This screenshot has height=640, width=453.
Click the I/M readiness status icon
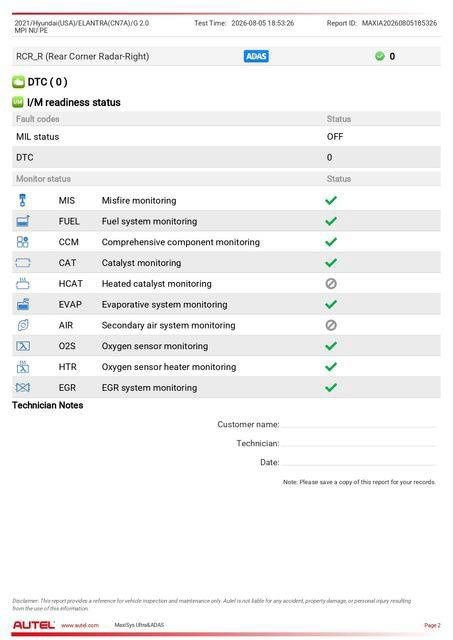[x=18, y=102]
